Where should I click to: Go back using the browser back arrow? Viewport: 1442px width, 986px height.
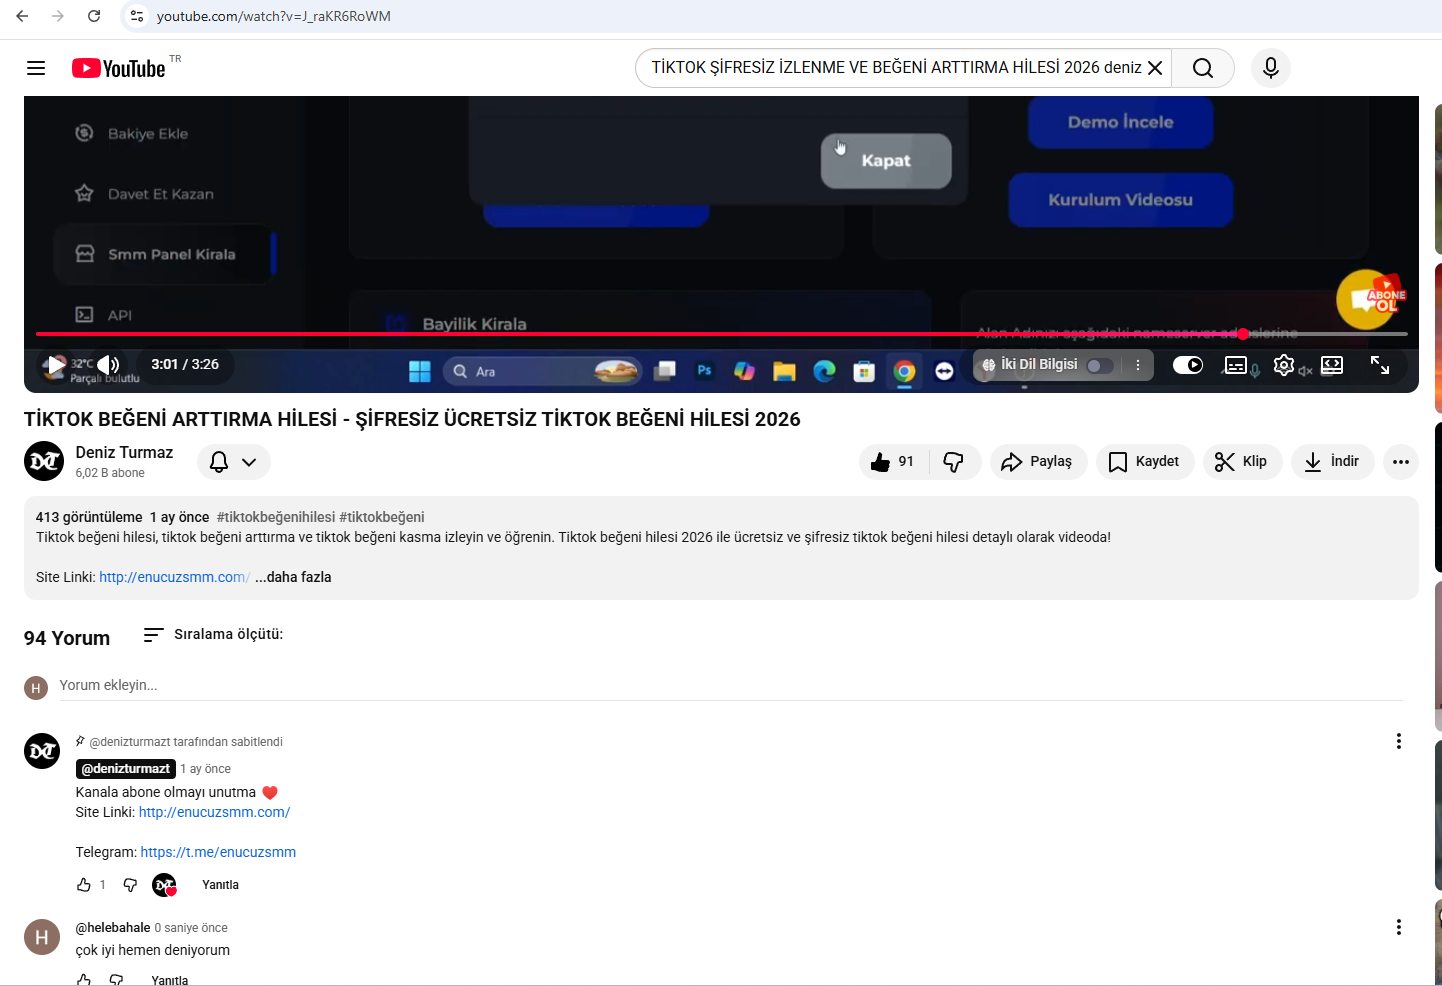click(x=22, y=16)
